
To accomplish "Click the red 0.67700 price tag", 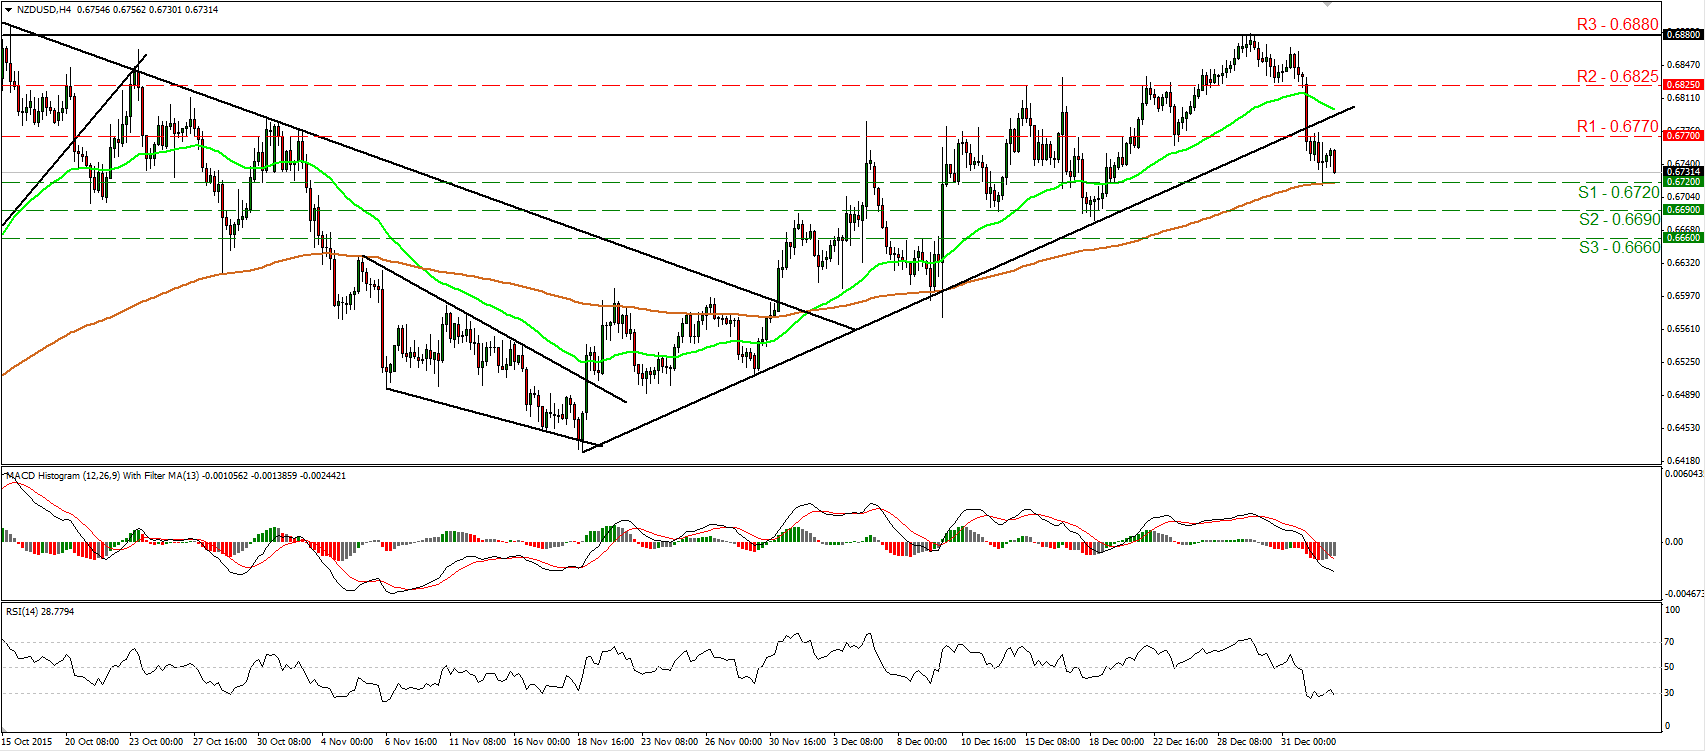I will 1683,135.
